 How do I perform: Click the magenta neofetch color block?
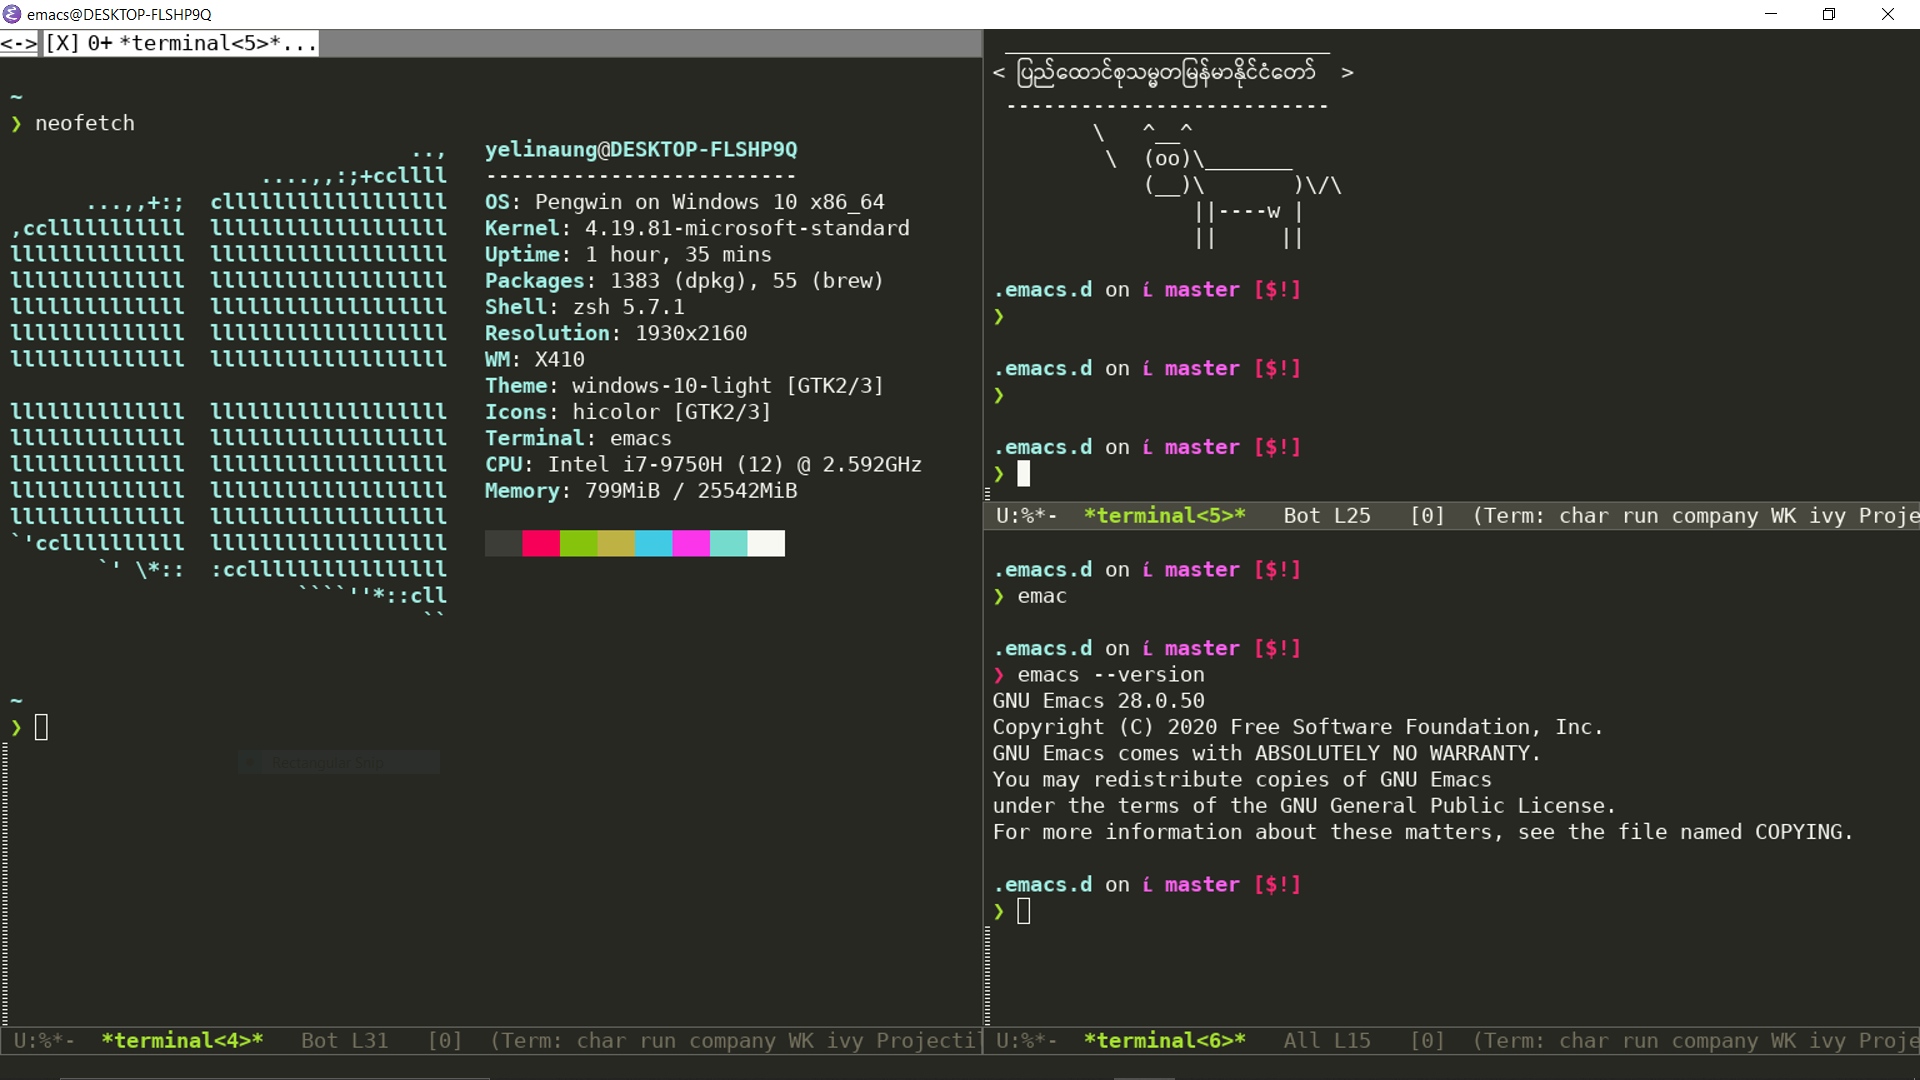point(691,543)
